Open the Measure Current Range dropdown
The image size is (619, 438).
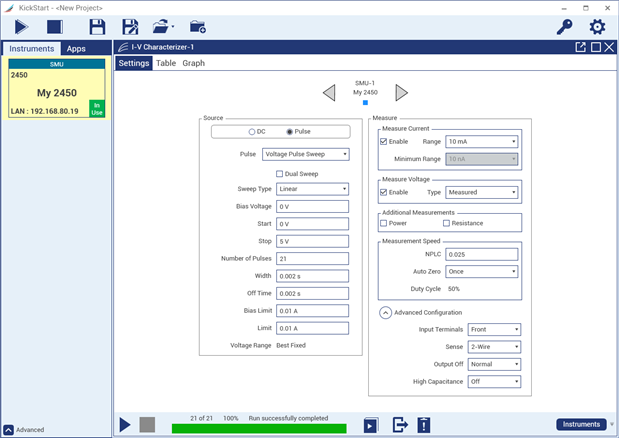[x=482, y=142]
